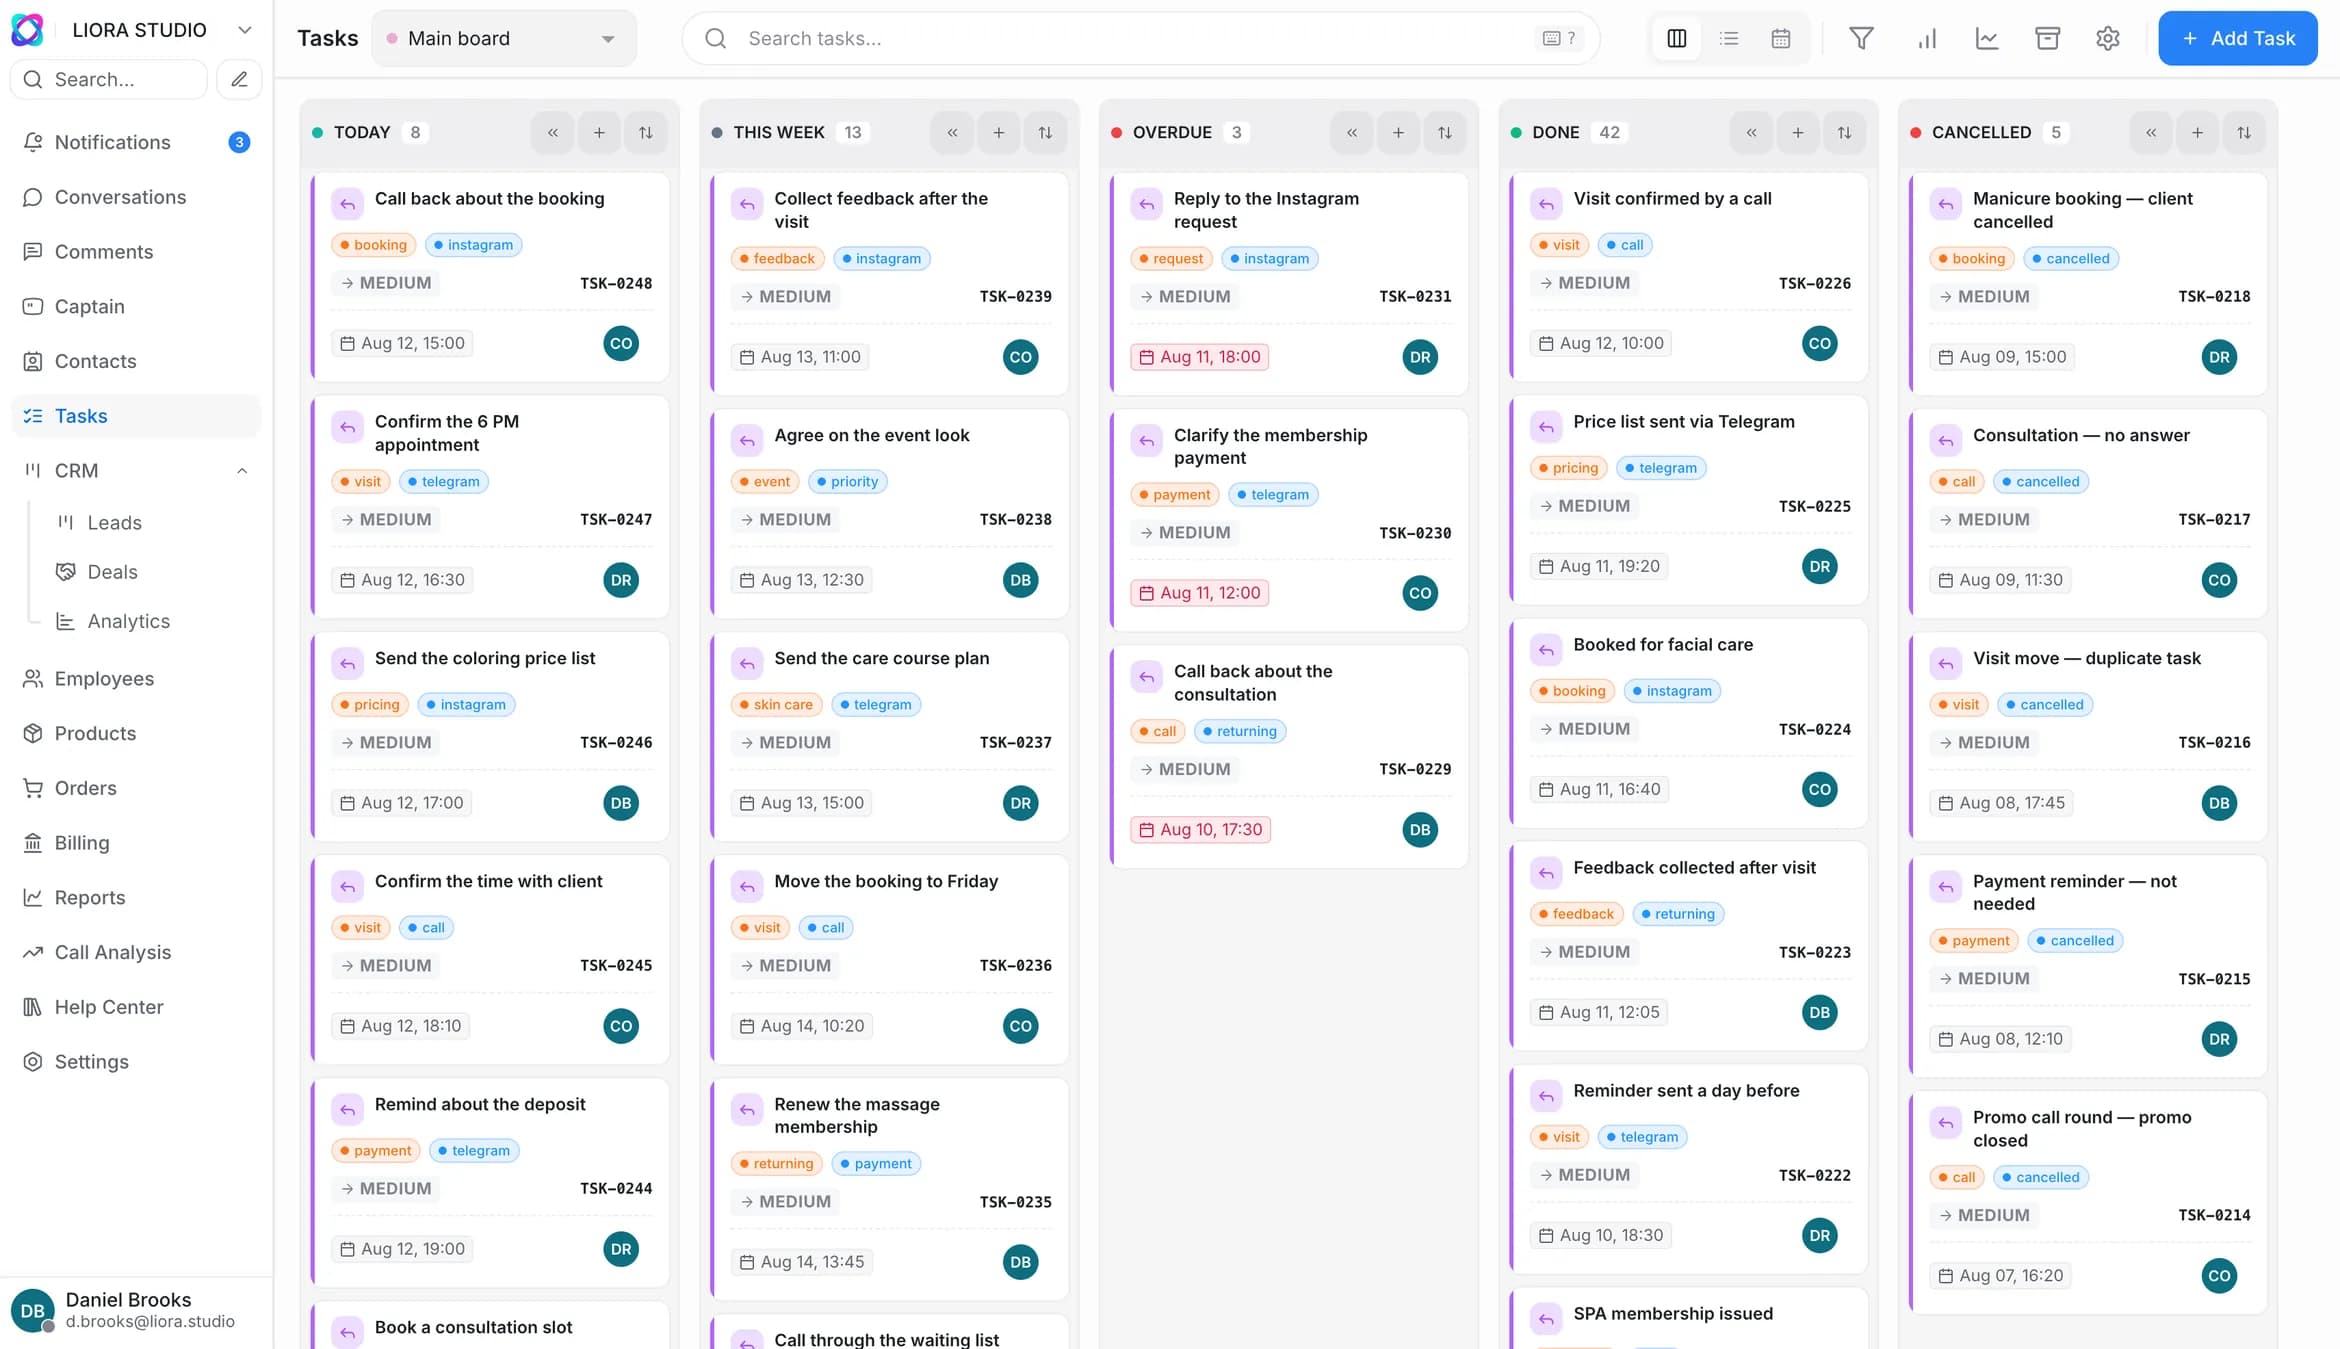
Task: Open due date Aug 11, 18:00 picker
Action: tap(1200, 357)
